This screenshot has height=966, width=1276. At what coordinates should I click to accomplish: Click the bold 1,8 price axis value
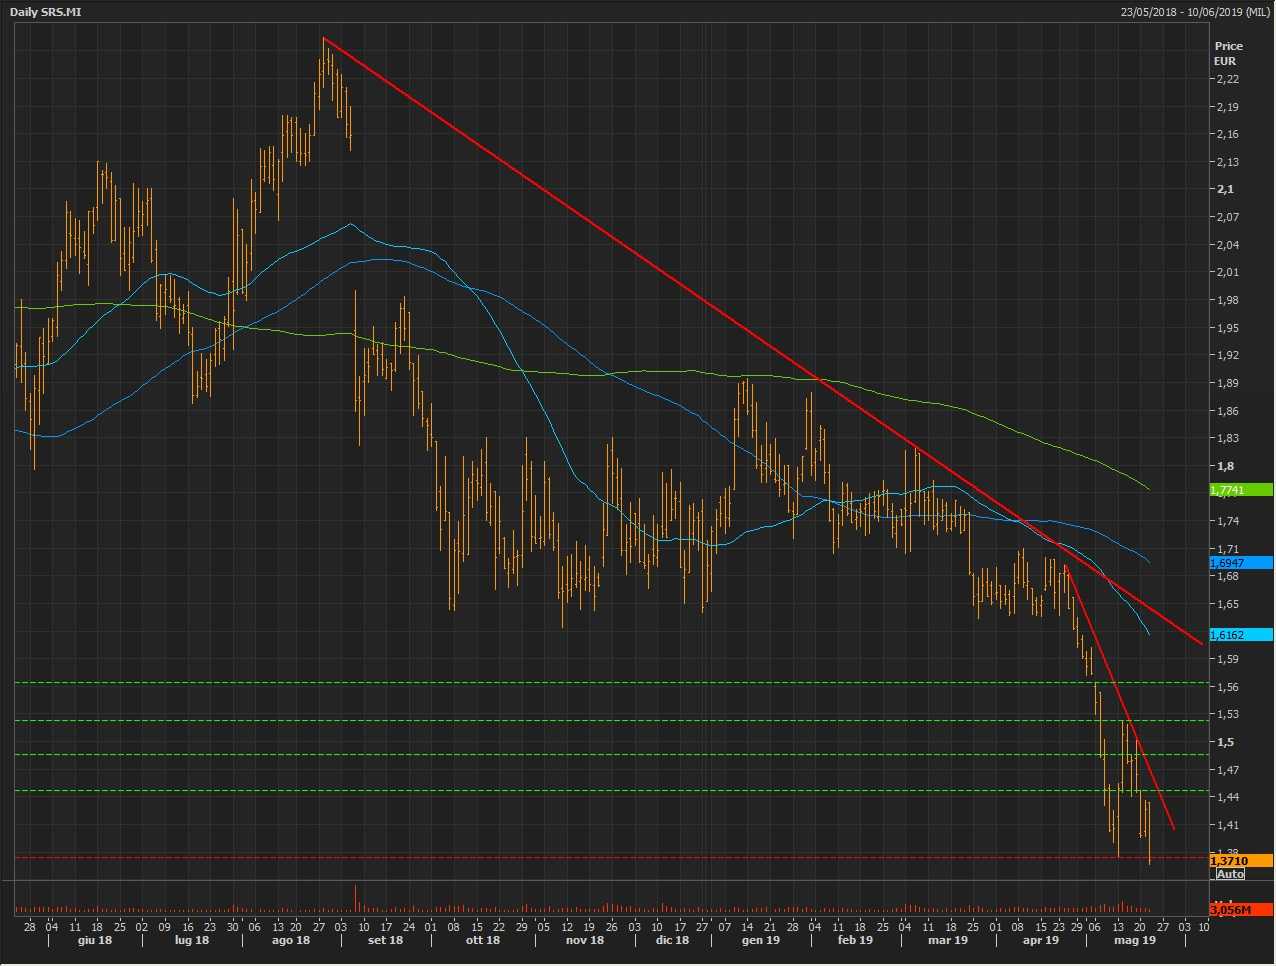coord(1225,466)
